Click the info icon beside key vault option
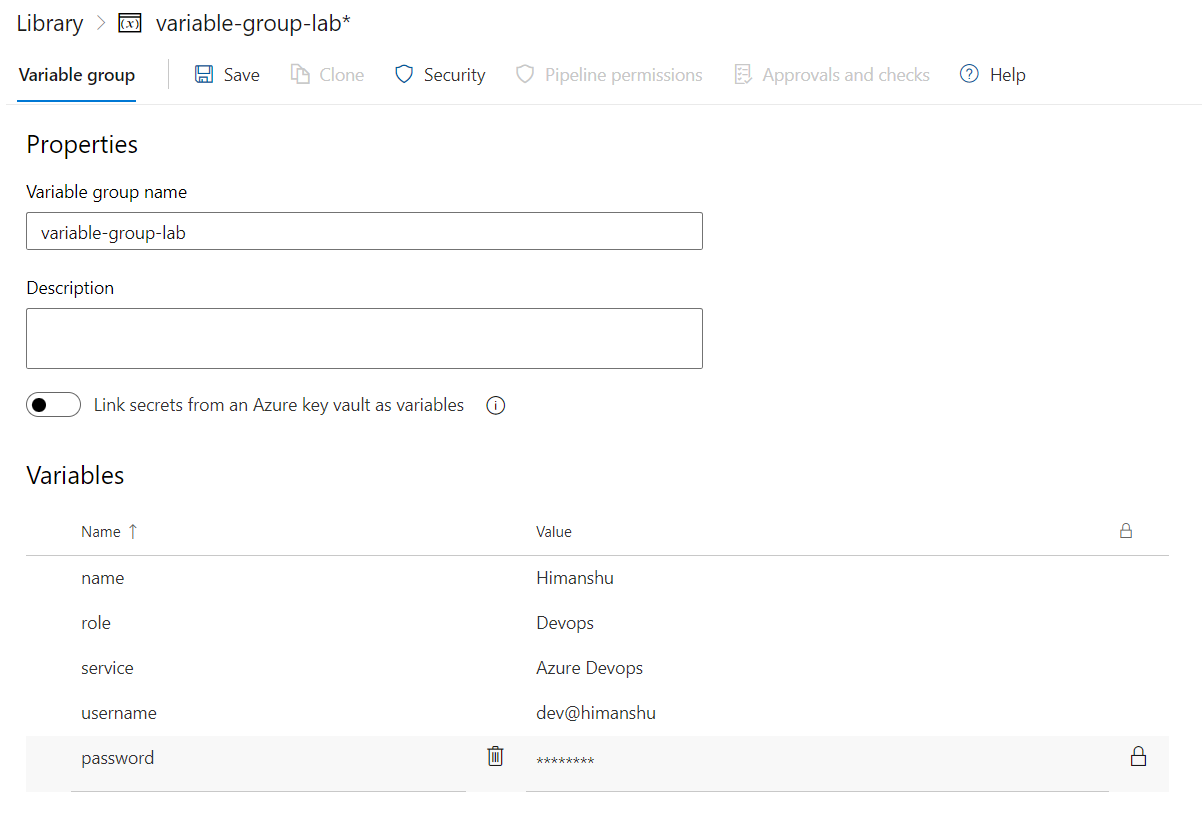The image size is (1202, 820). coord(495,406)
